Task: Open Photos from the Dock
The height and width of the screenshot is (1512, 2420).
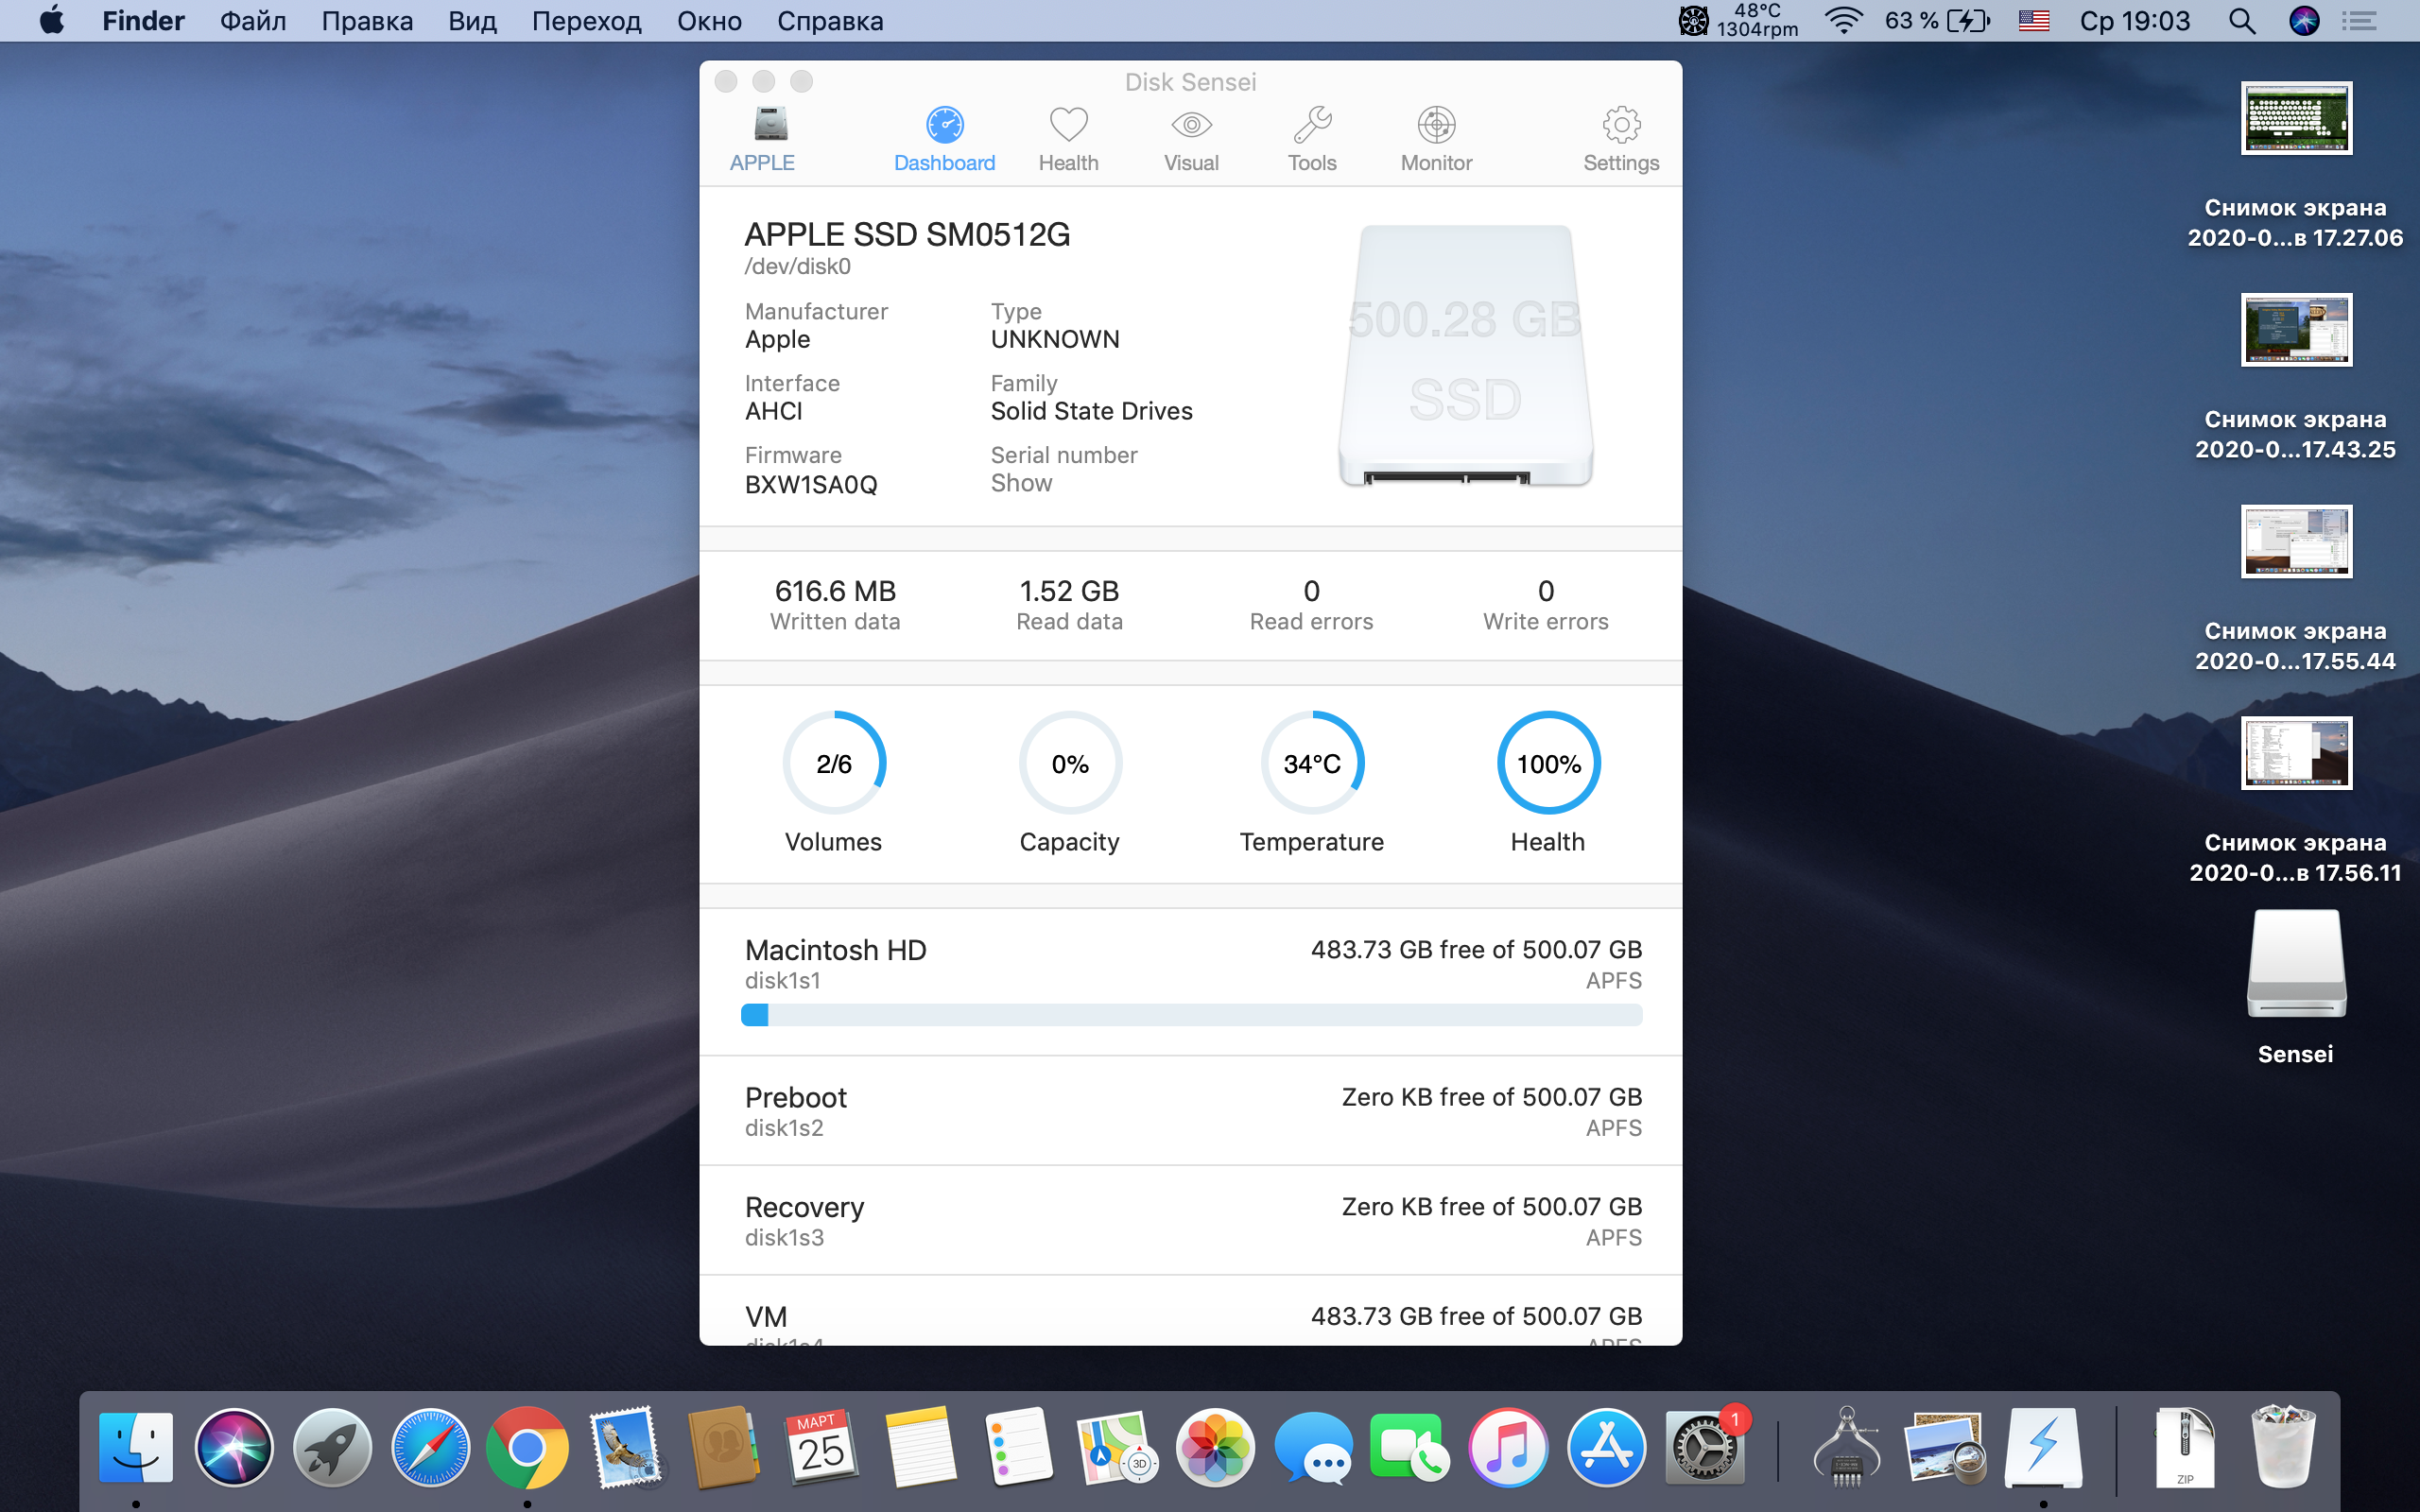Action: [x=1215, y=1447]
